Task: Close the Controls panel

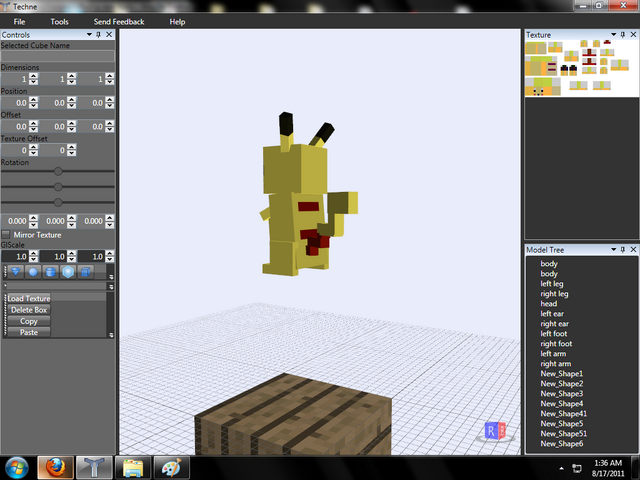Action: click(109, 35)
